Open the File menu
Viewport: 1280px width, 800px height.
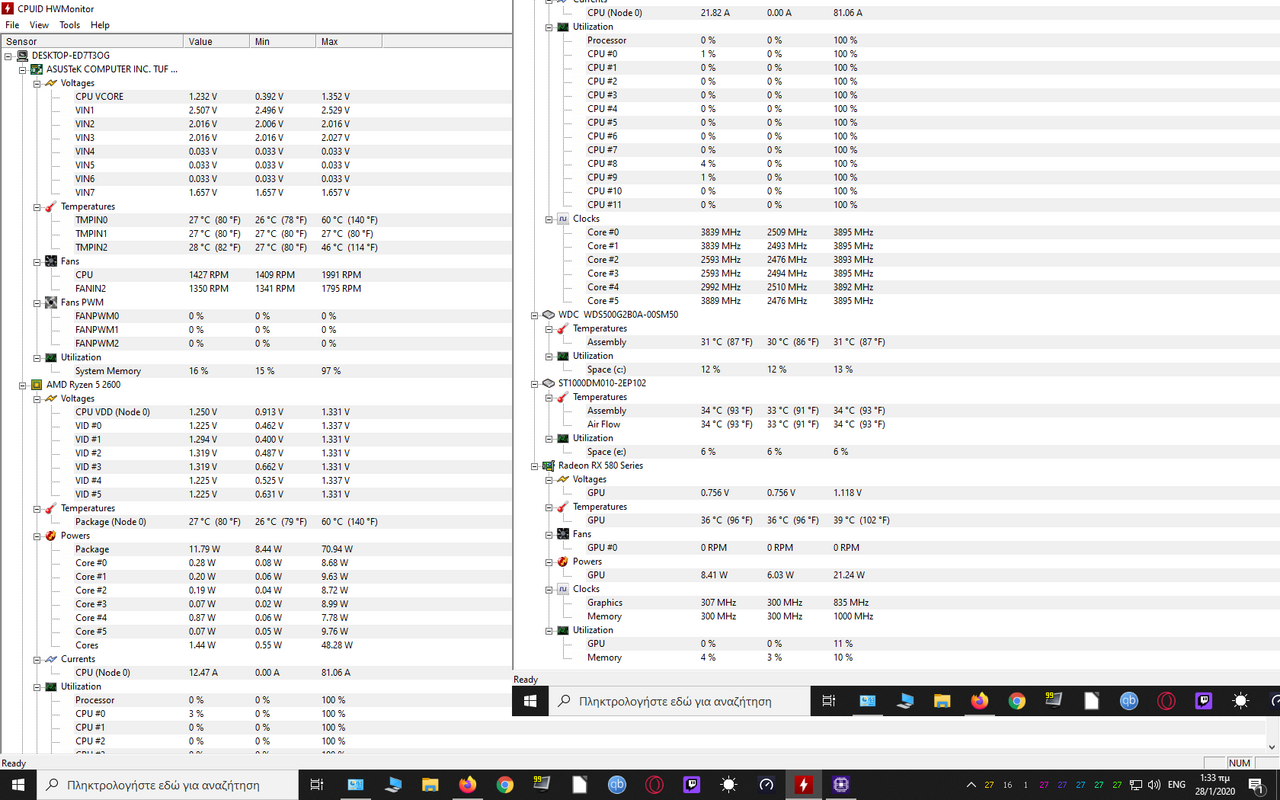[12, 25]
